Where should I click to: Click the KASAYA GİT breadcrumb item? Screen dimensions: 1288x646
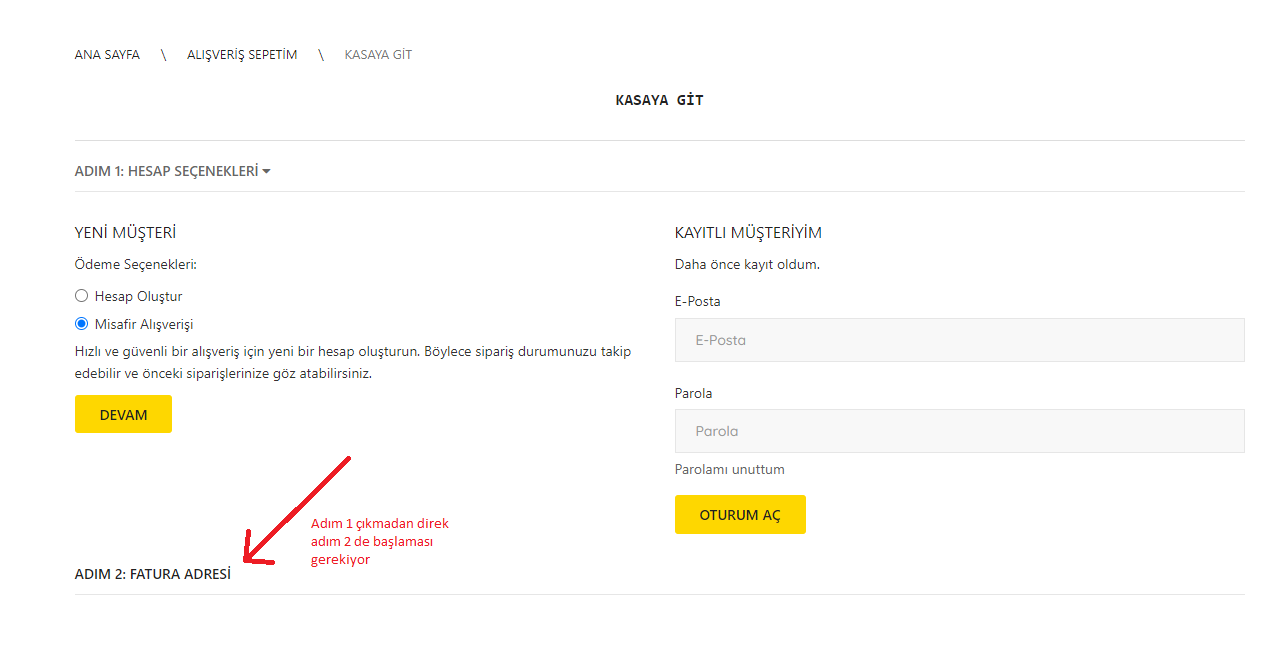tap(378, 54)
